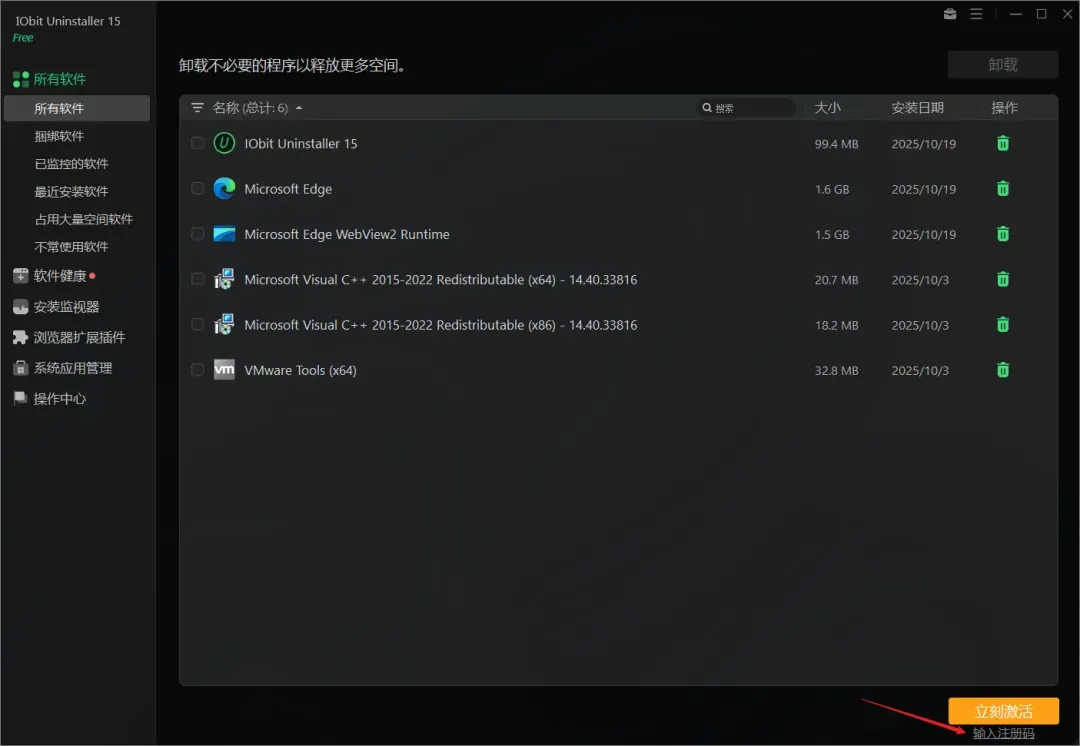Click the 卸载 button at top right
1080x746 pixels.
(1003, 65)
